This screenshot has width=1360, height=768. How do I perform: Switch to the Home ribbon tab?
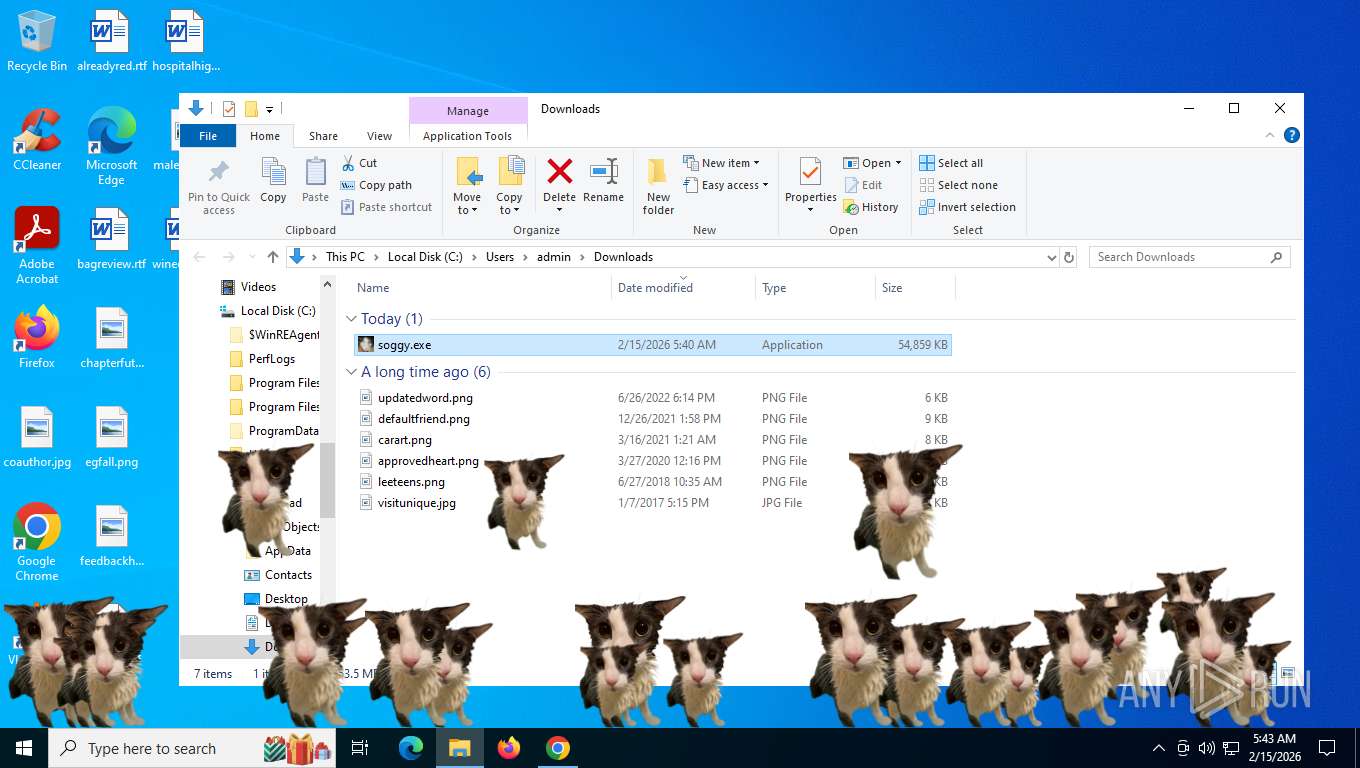click(265, 136)
